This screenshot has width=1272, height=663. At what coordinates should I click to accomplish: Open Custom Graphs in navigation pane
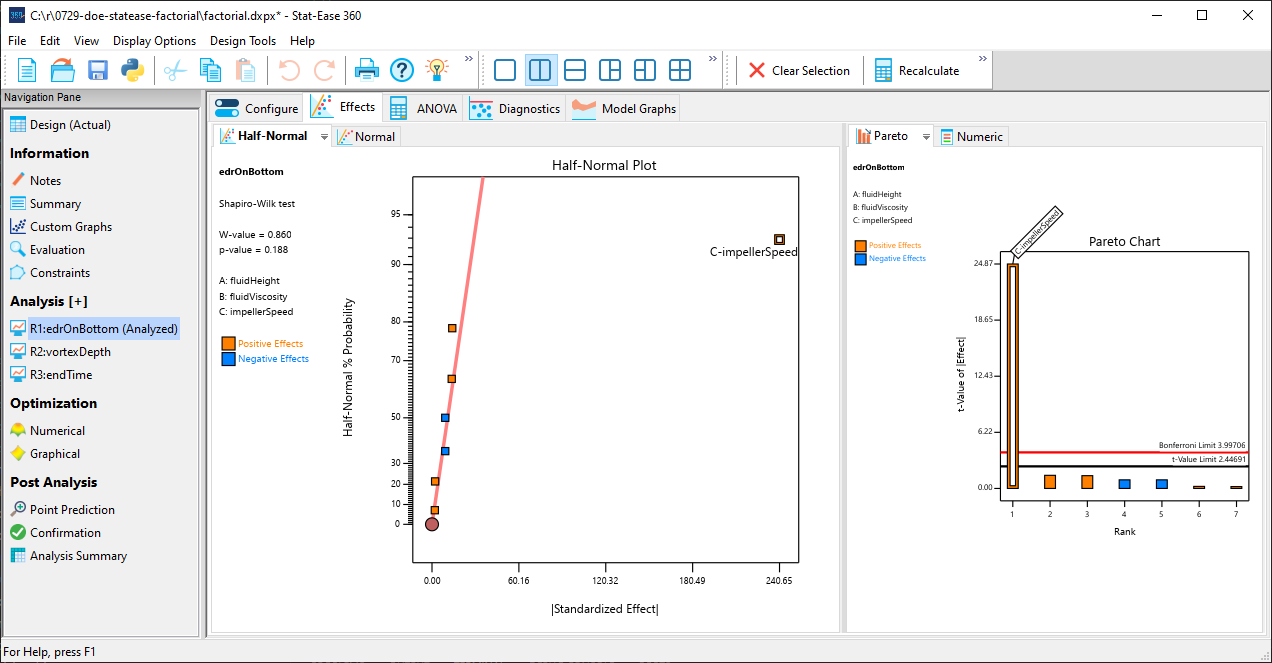click(x=61, y=227)
